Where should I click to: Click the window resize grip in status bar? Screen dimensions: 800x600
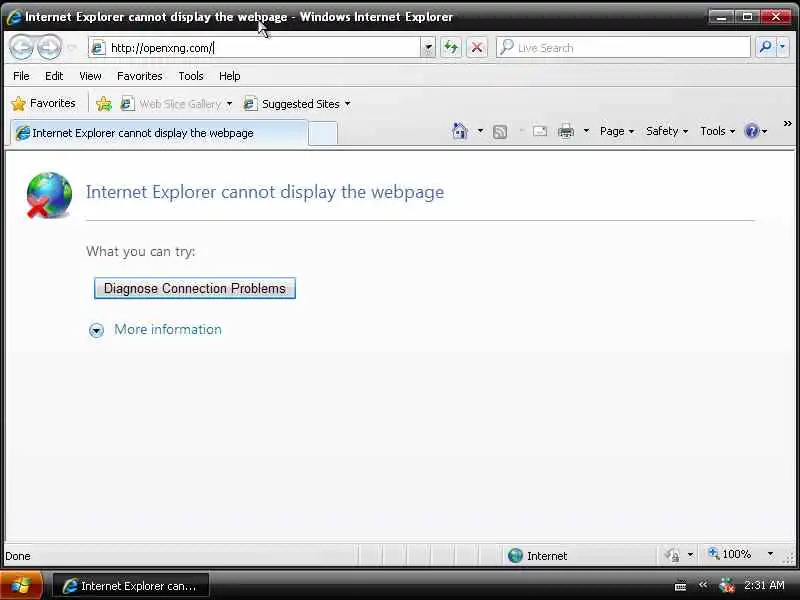click(788, 558)
